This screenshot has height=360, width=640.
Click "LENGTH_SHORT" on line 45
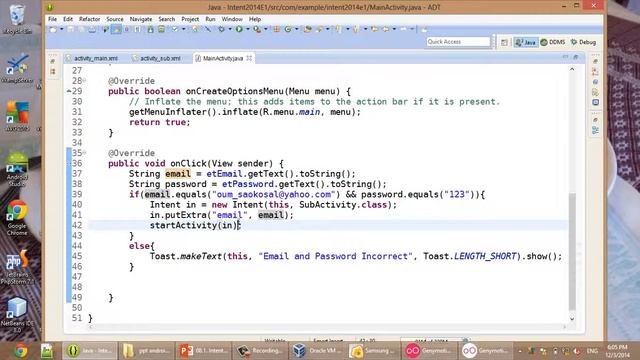[485, 256]
